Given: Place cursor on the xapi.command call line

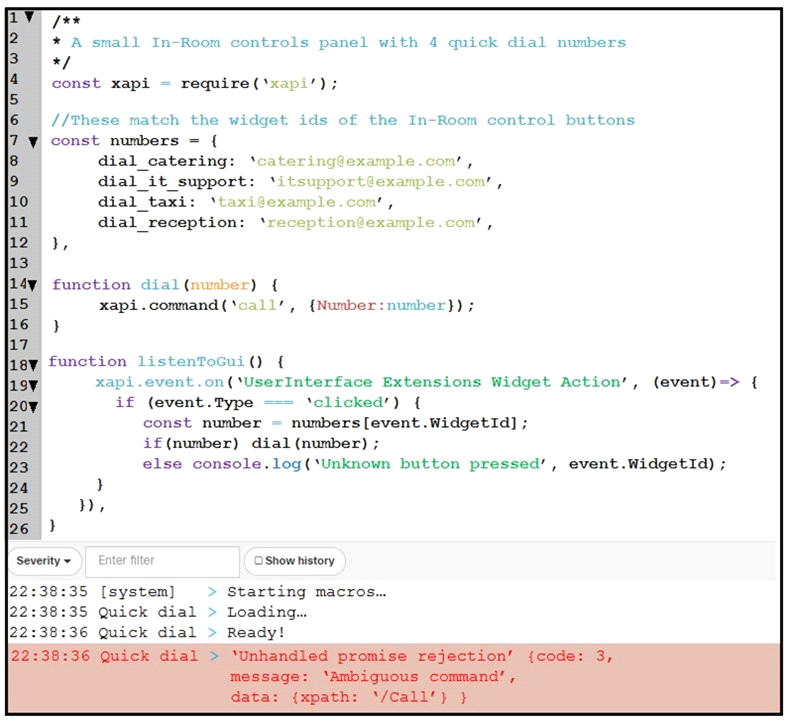Looking at the screenshot, I should tap(286, 305).
